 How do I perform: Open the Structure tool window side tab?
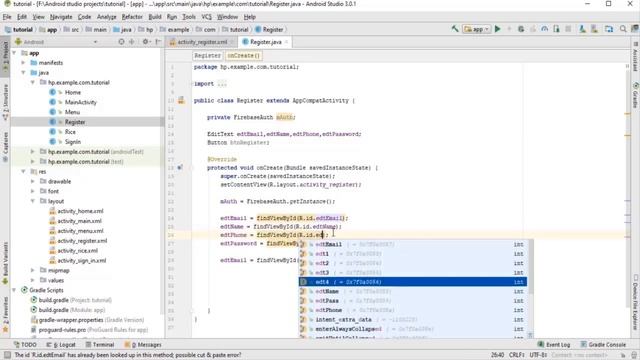[x=5, y=102]
